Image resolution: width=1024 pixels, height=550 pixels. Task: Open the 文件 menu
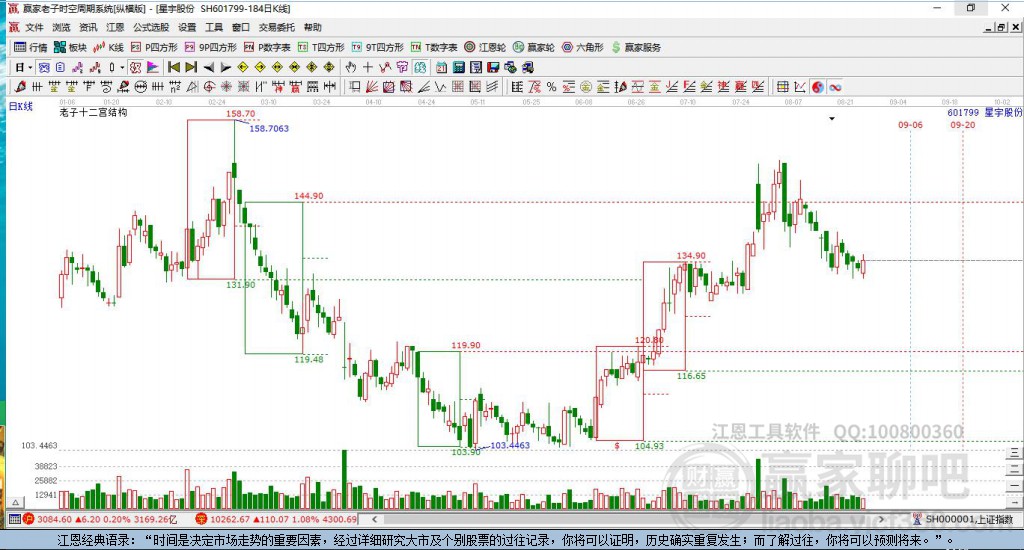point(34,27)
